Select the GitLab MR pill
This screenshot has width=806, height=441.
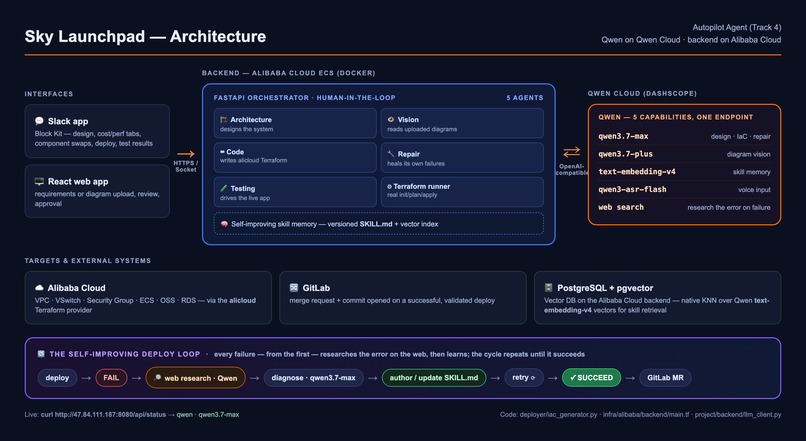[x=665, y=378]
